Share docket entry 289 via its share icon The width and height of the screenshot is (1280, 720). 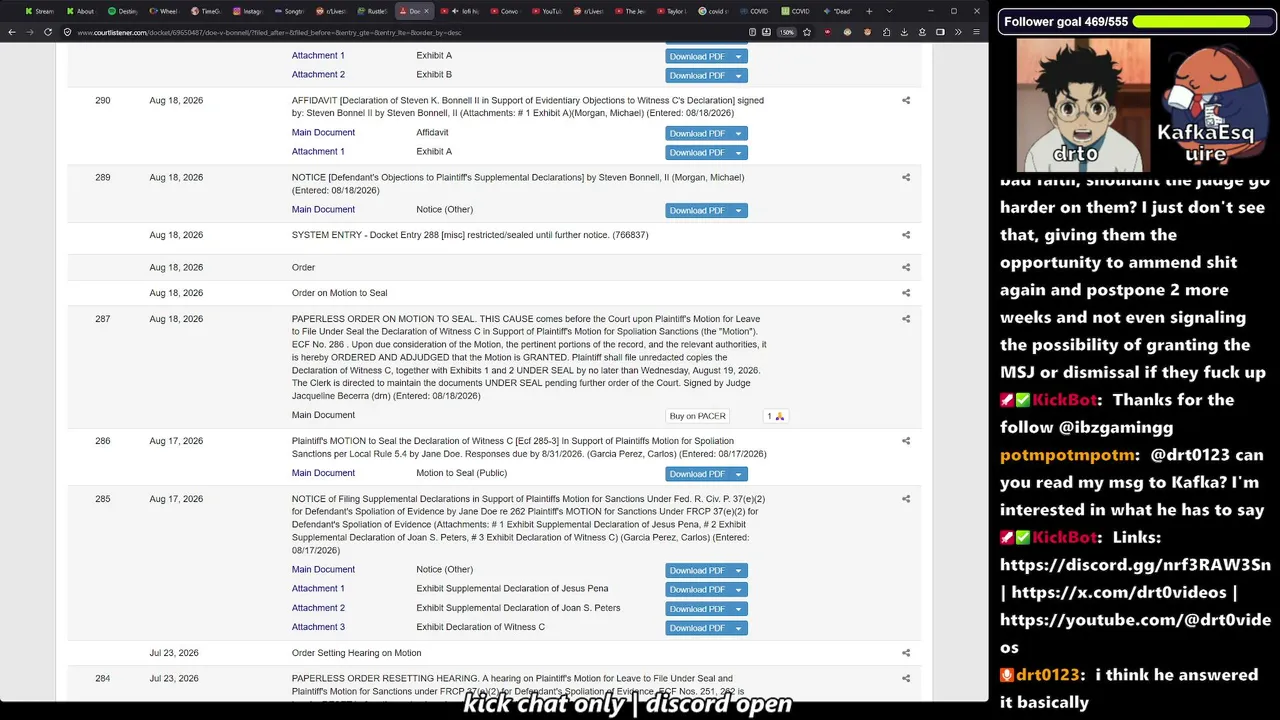point(906,177)
